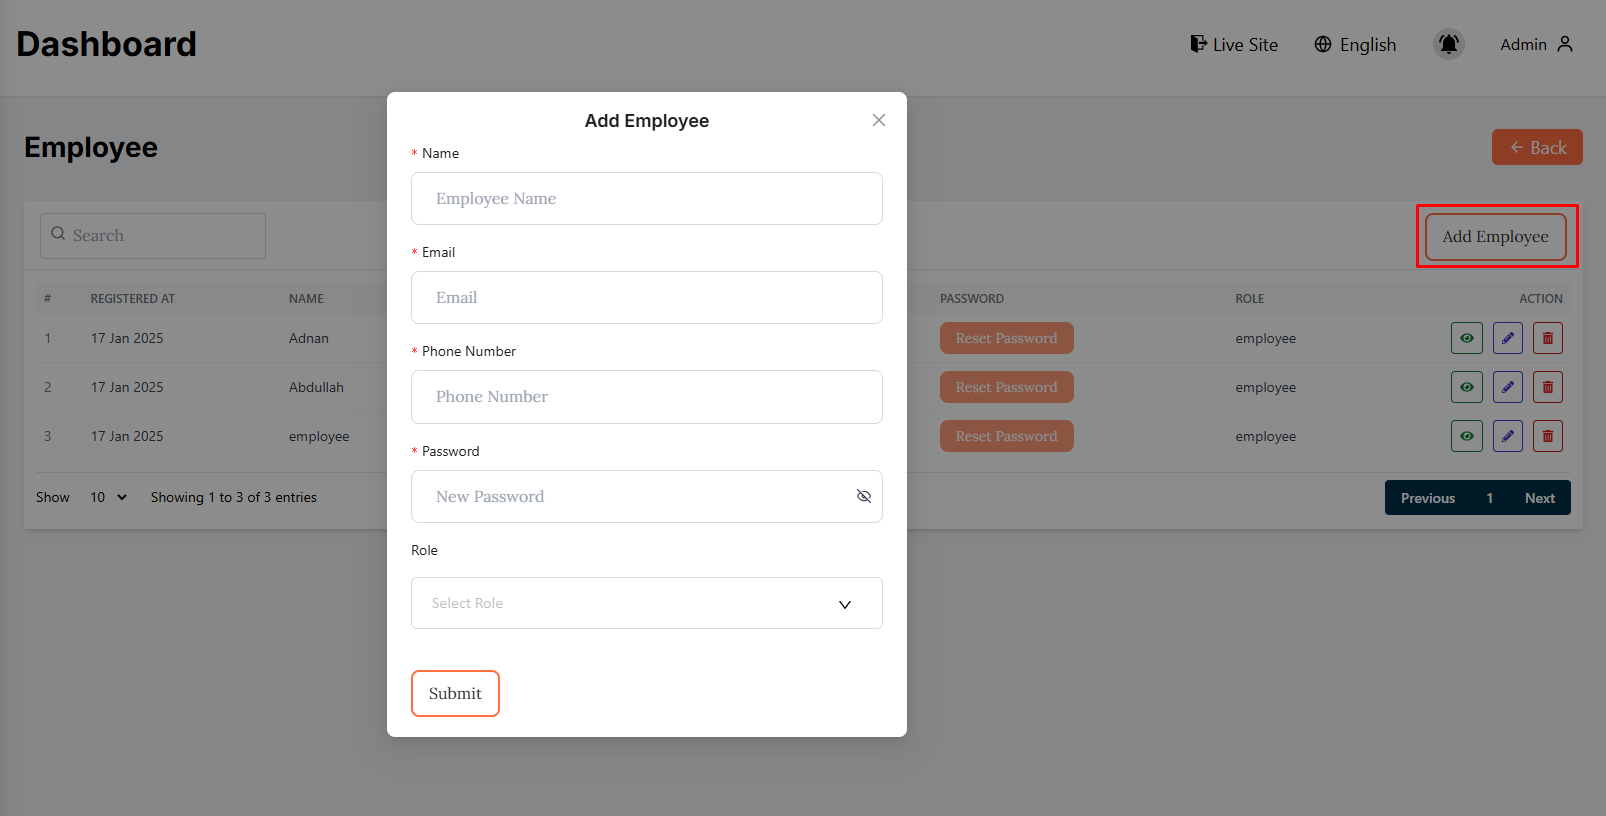Viewport: 1606px width, 816px height.
Task: Submit the Add Employee form
Action: click(x=455, y=693)
